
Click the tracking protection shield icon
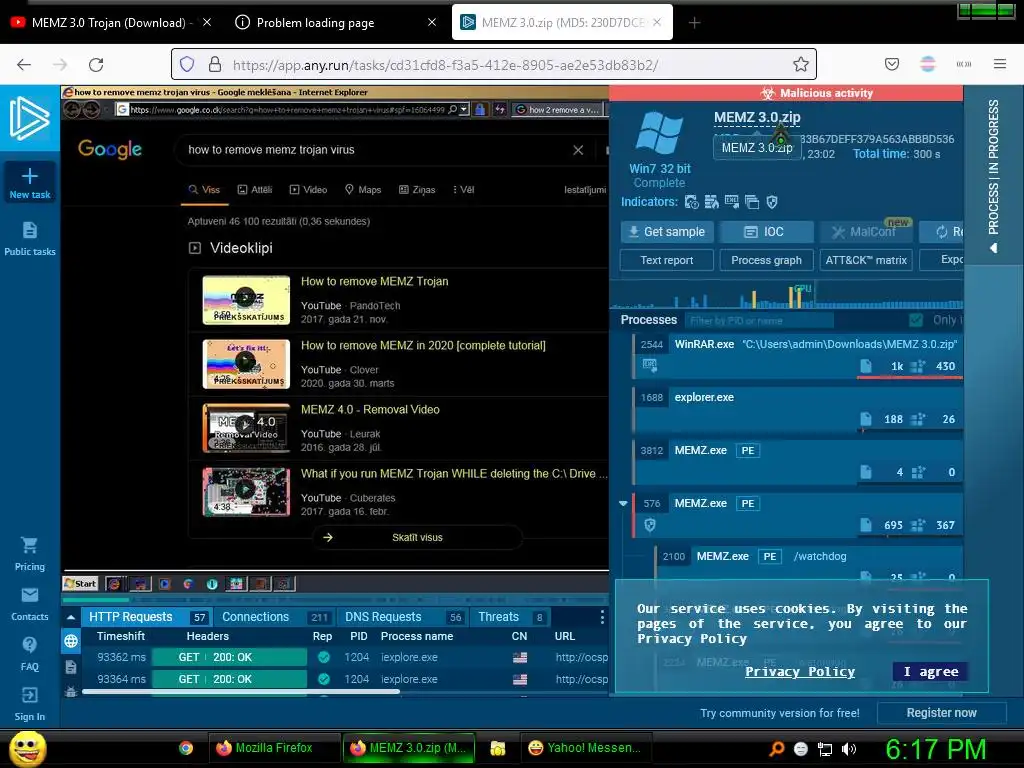pos(187,64)
